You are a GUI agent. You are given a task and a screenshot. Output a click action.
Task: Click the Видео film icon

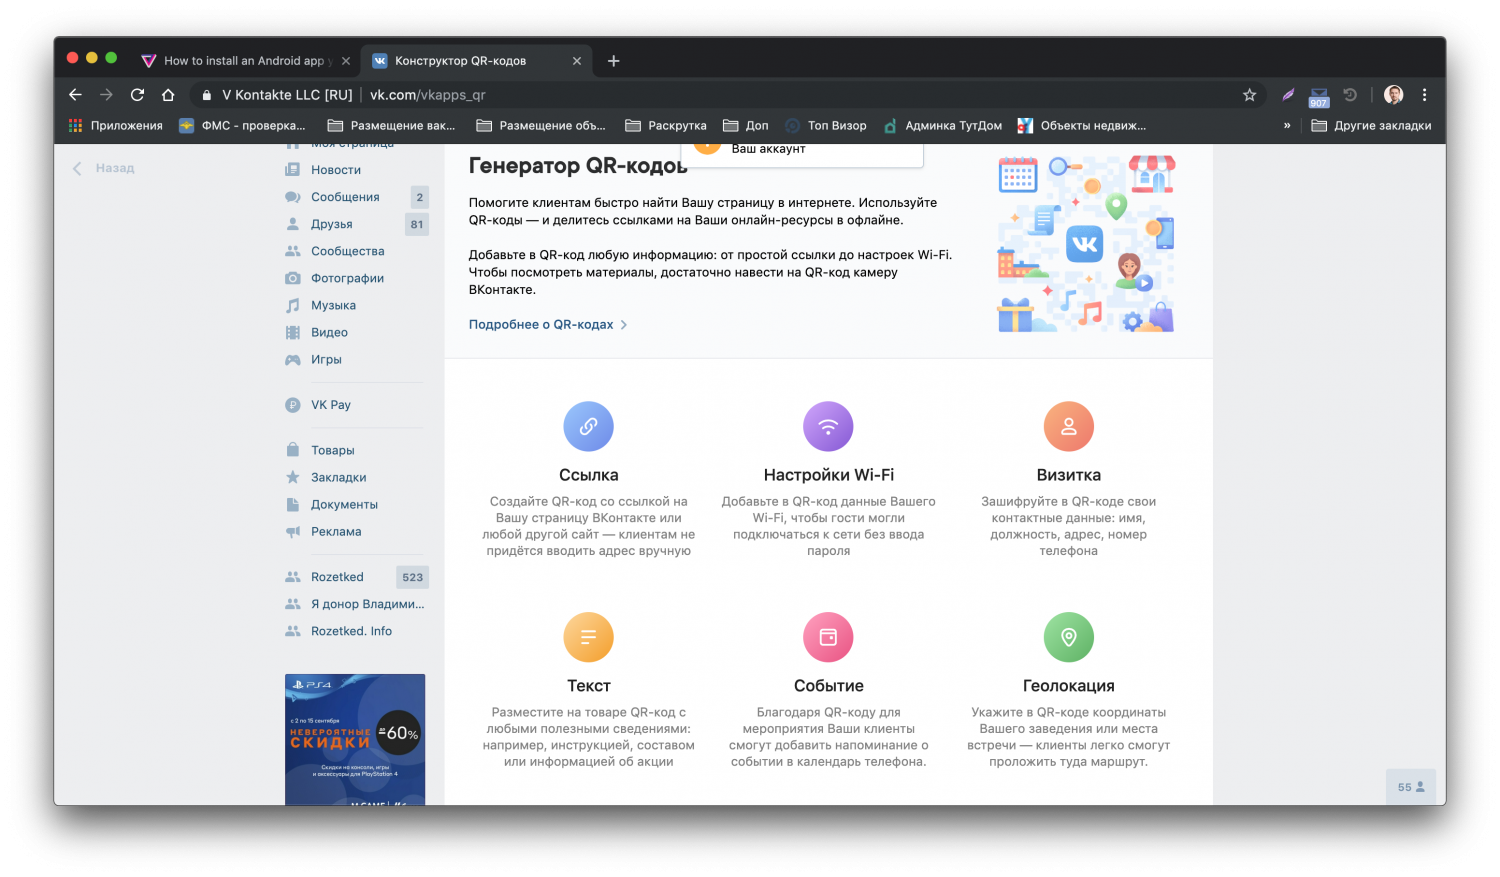[x=293, y=332]
